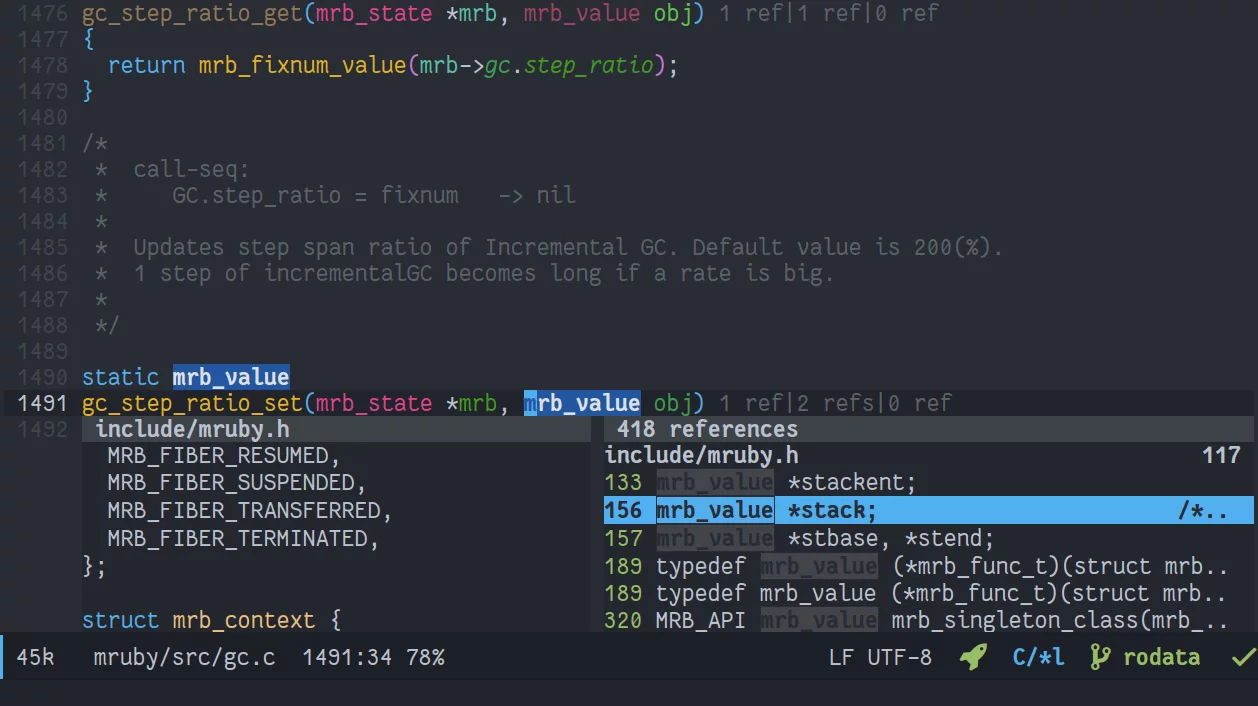Click the git branch icon beside rodata
The width and height of the screenshot is (1258, 706).
tap(1100, 657)
